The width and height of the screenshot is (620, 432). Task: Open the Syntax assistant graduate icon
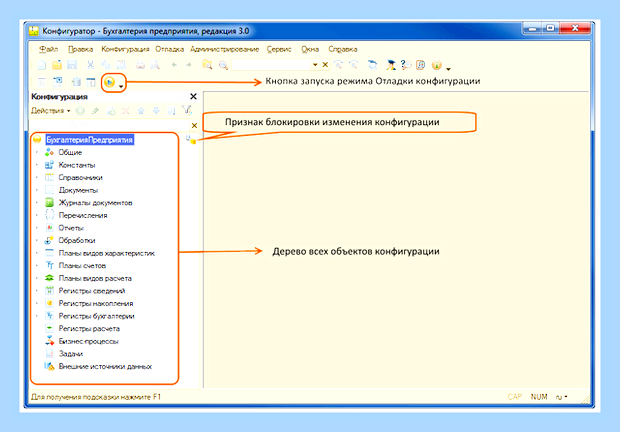[x=391, y=65]
